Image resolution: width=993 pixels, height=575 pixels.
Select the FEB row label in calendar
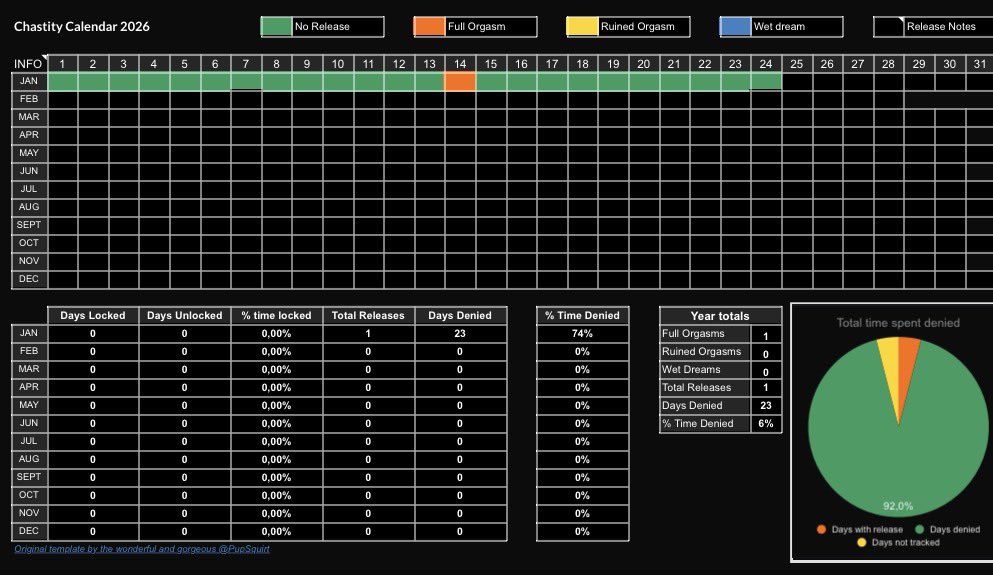pos(29,99)
